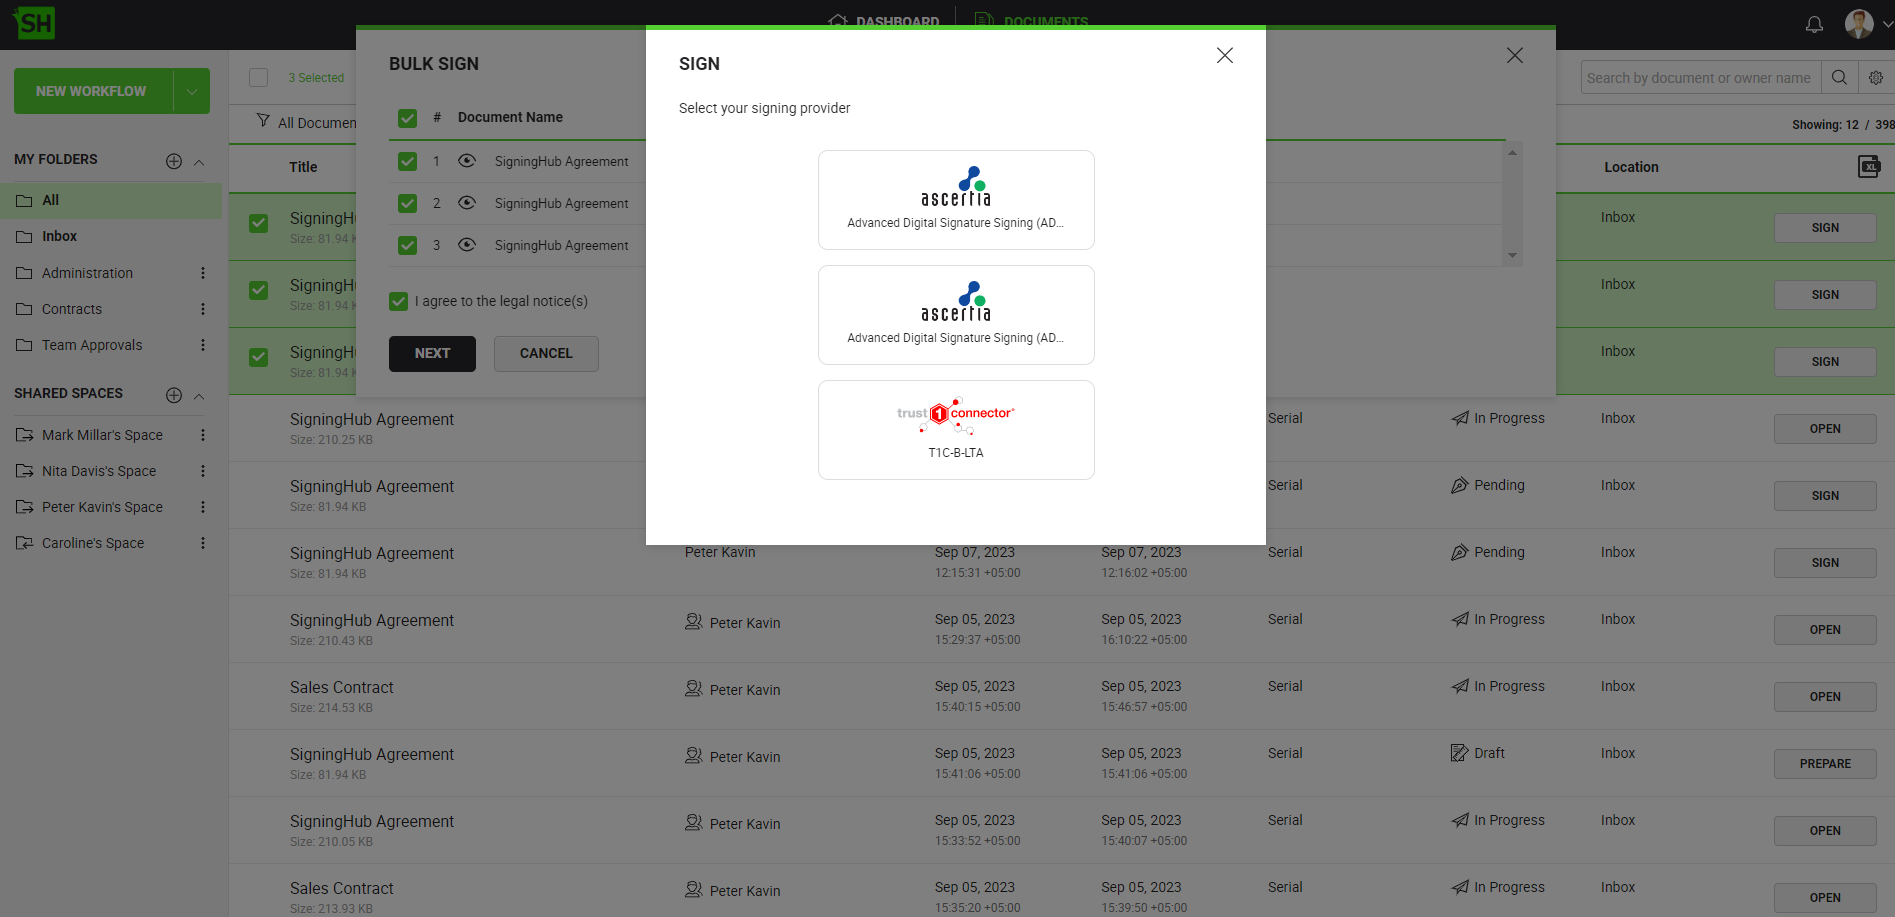Preview document 1 with eye icon
The image size is (1895, 917).
(x=467, y=161)
